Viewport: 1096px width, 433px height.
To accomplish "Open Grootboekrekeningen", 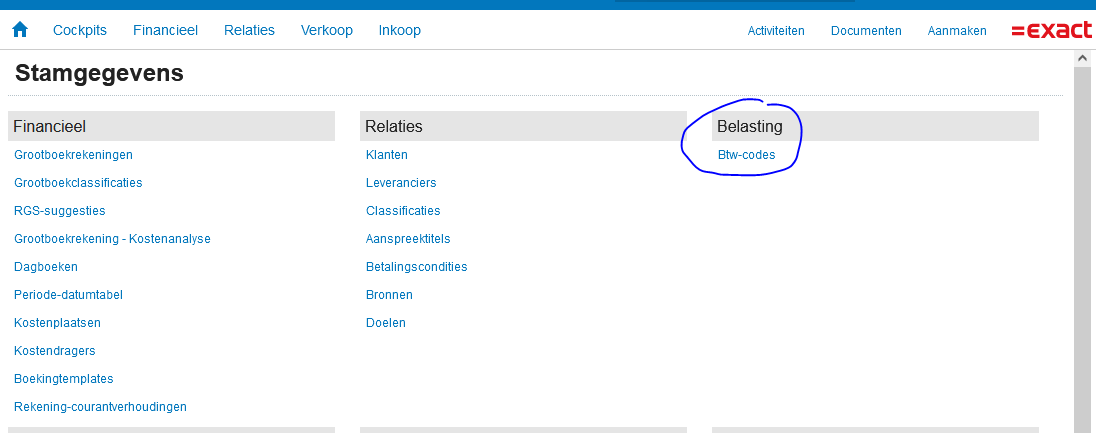I will (73, 155).
